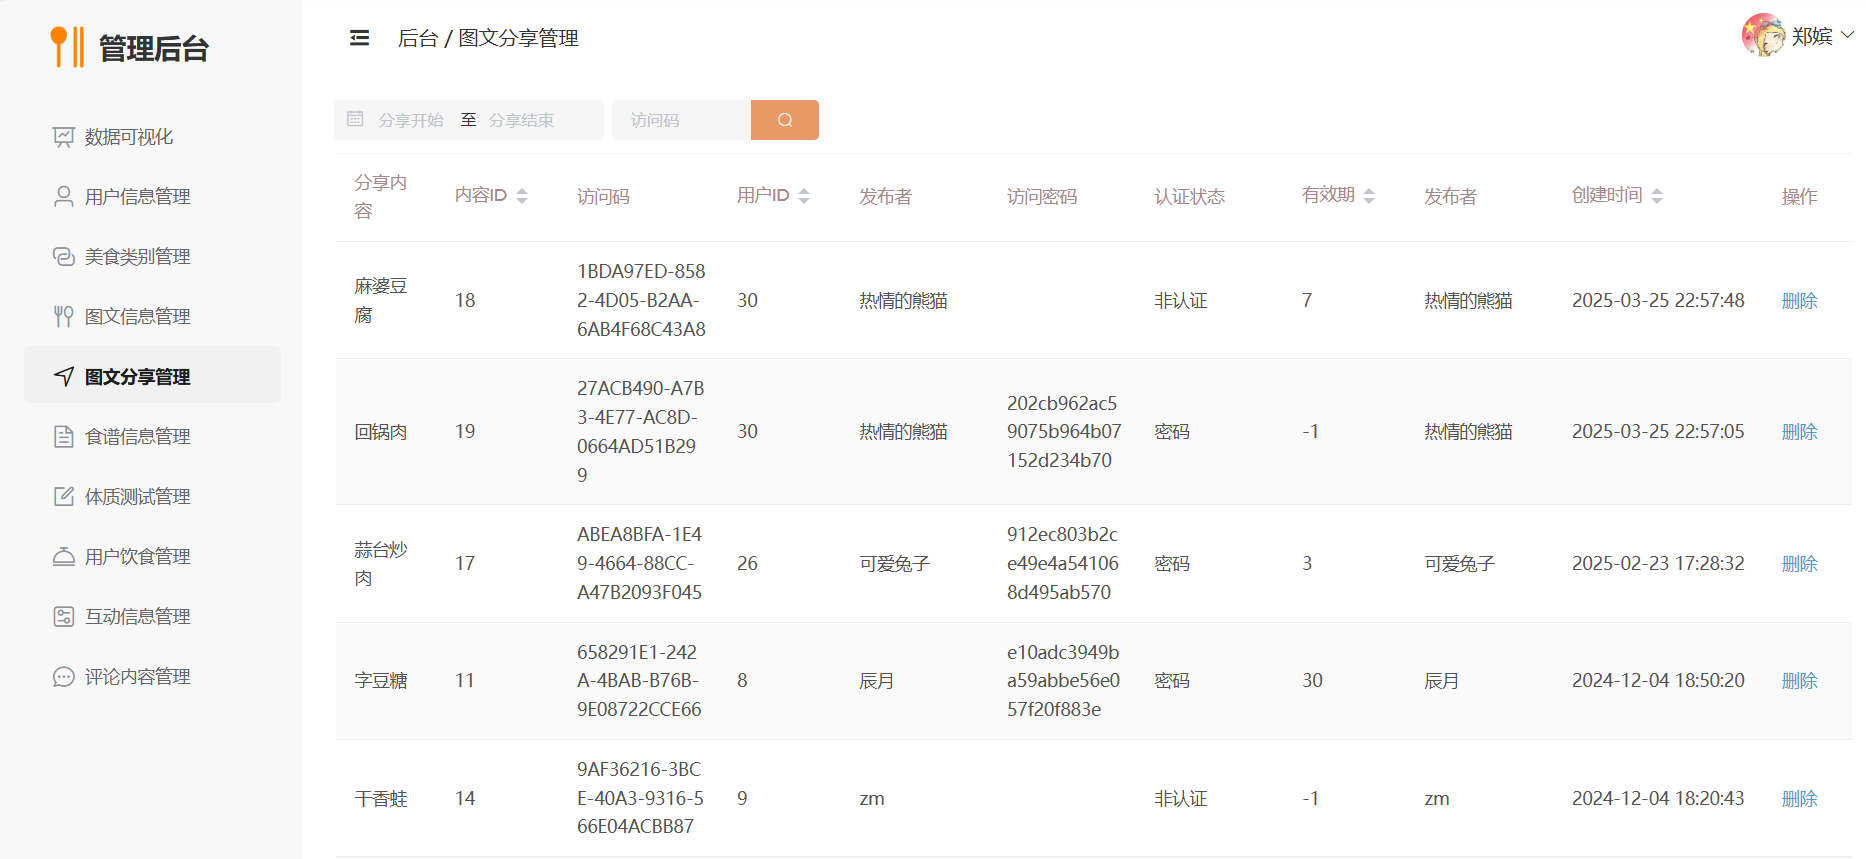Delete the 干香蛙 share row

pyautogui.click(x=1799, y=799)
